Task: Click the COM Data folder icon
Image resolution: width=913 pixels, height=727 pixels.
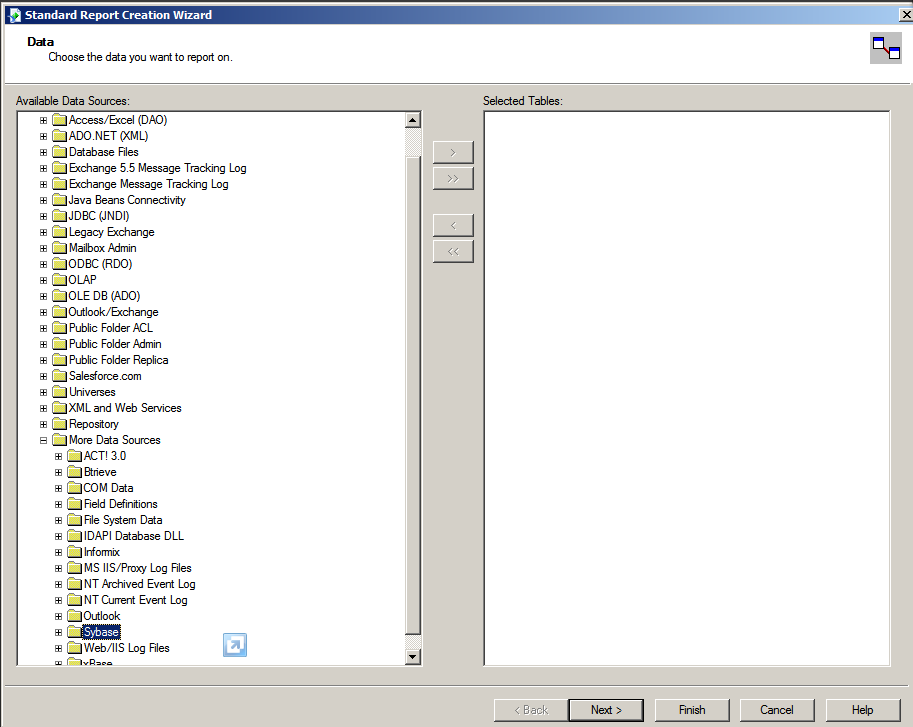Action: (x=75, y=488)
